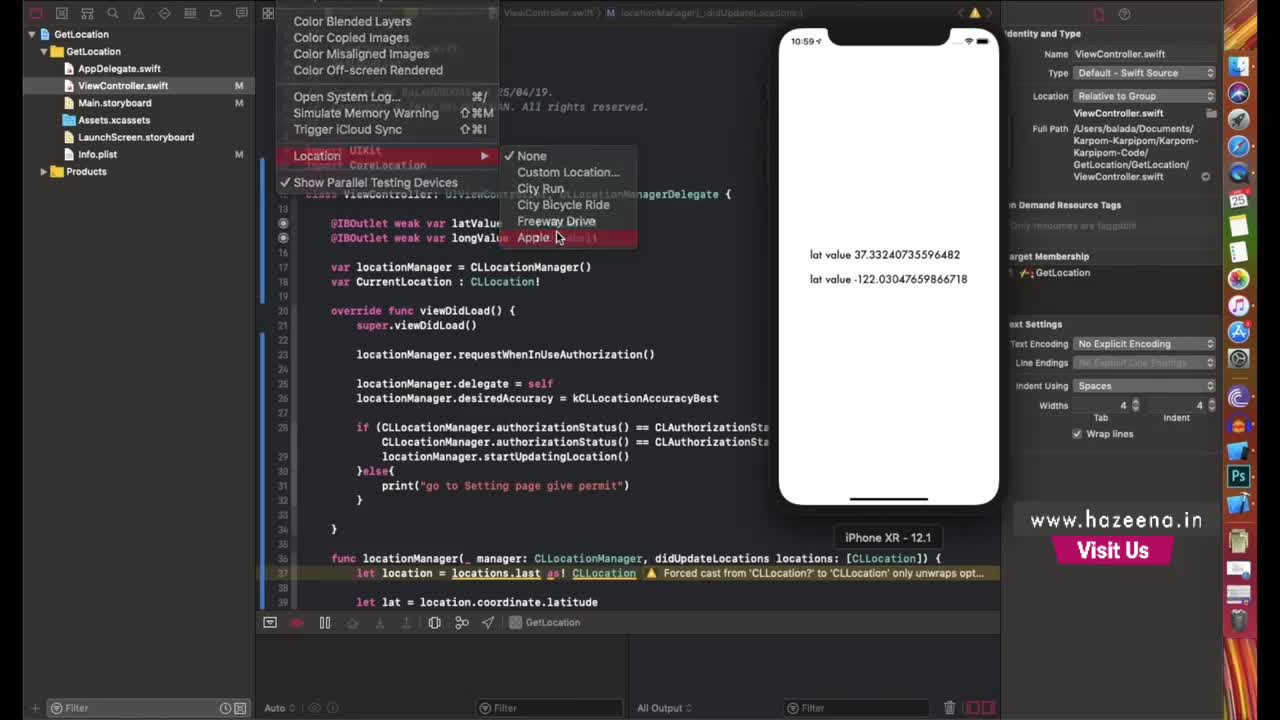Open Indent Using Spaces dropdown
The width and height of the screenshot is (1280, 720).
tap(1145, 386)
